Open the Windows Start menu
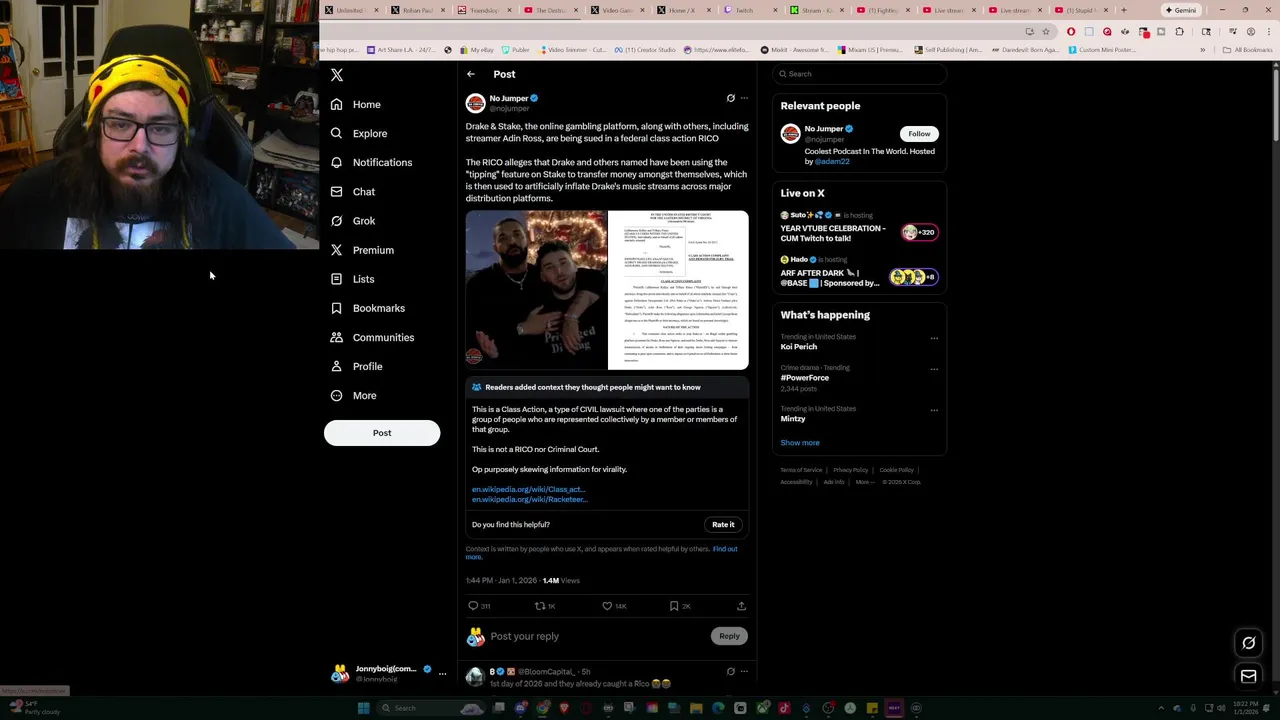1280x720 pixels. (363, 708)
